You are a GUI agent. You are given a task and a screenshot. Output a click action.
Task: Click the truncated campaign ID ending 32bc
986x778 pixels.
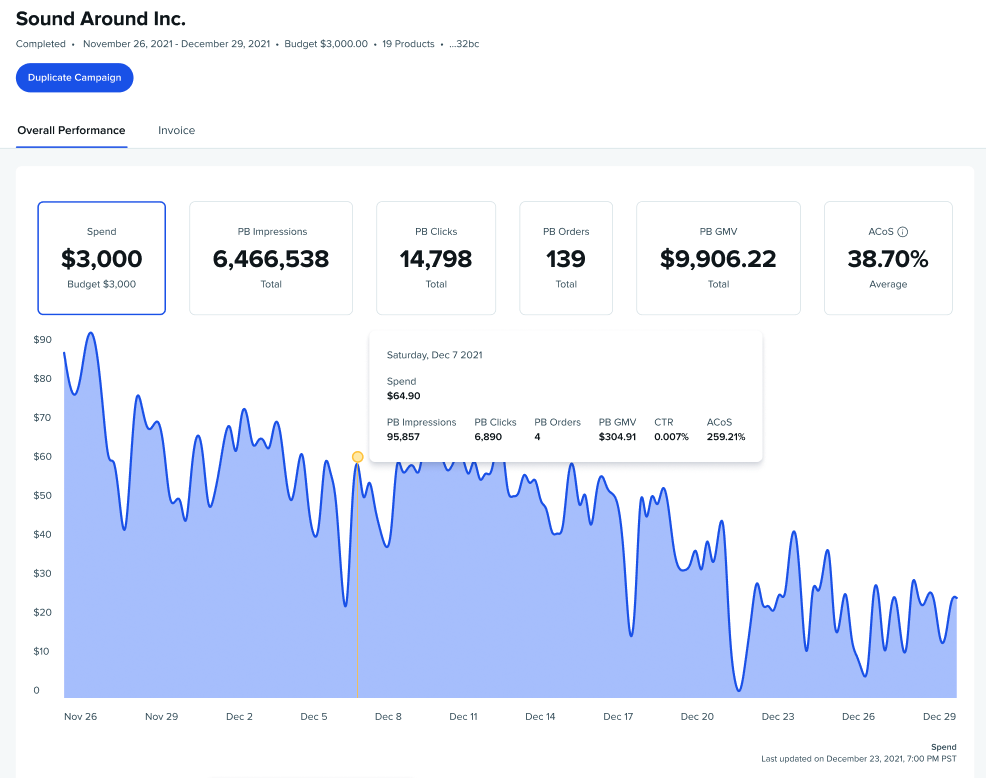464,44
